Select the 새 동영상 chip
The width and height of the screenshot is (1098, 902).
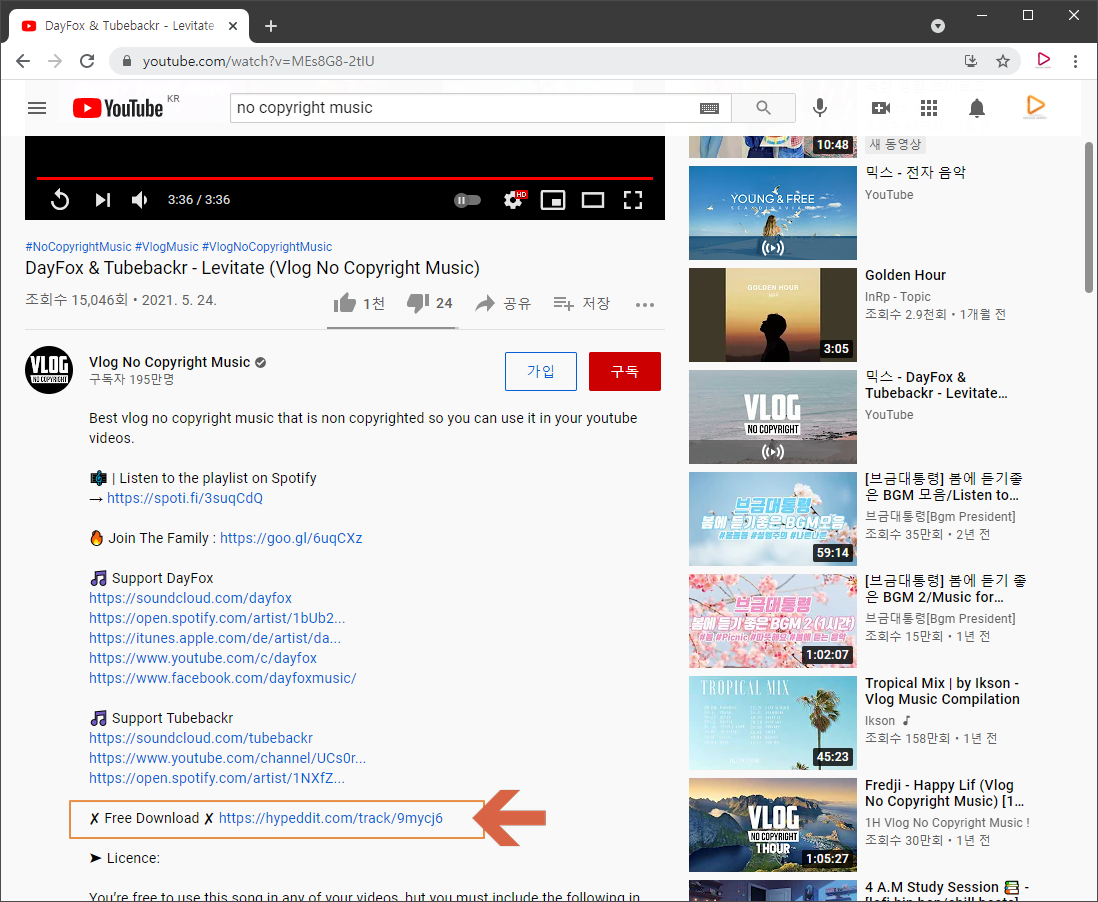(895, 144)
